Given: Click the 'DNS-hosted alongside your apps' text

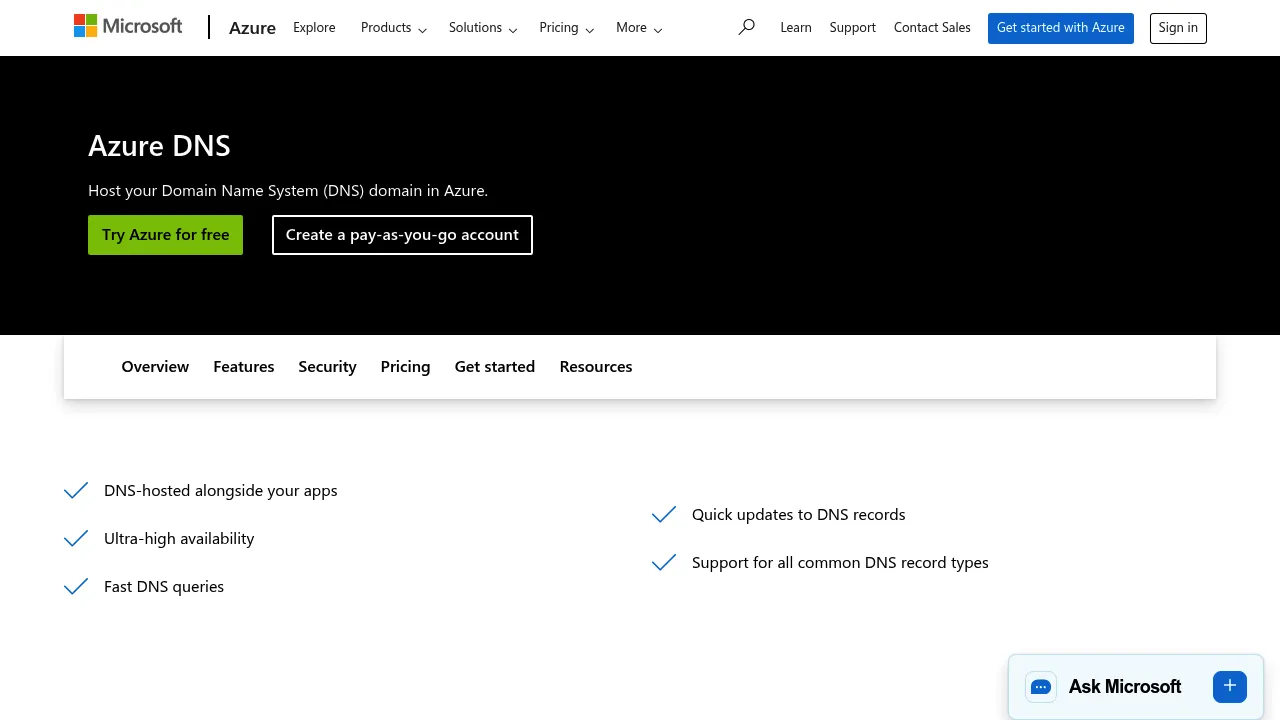Looking at the screenshot, I should [221, 490].
